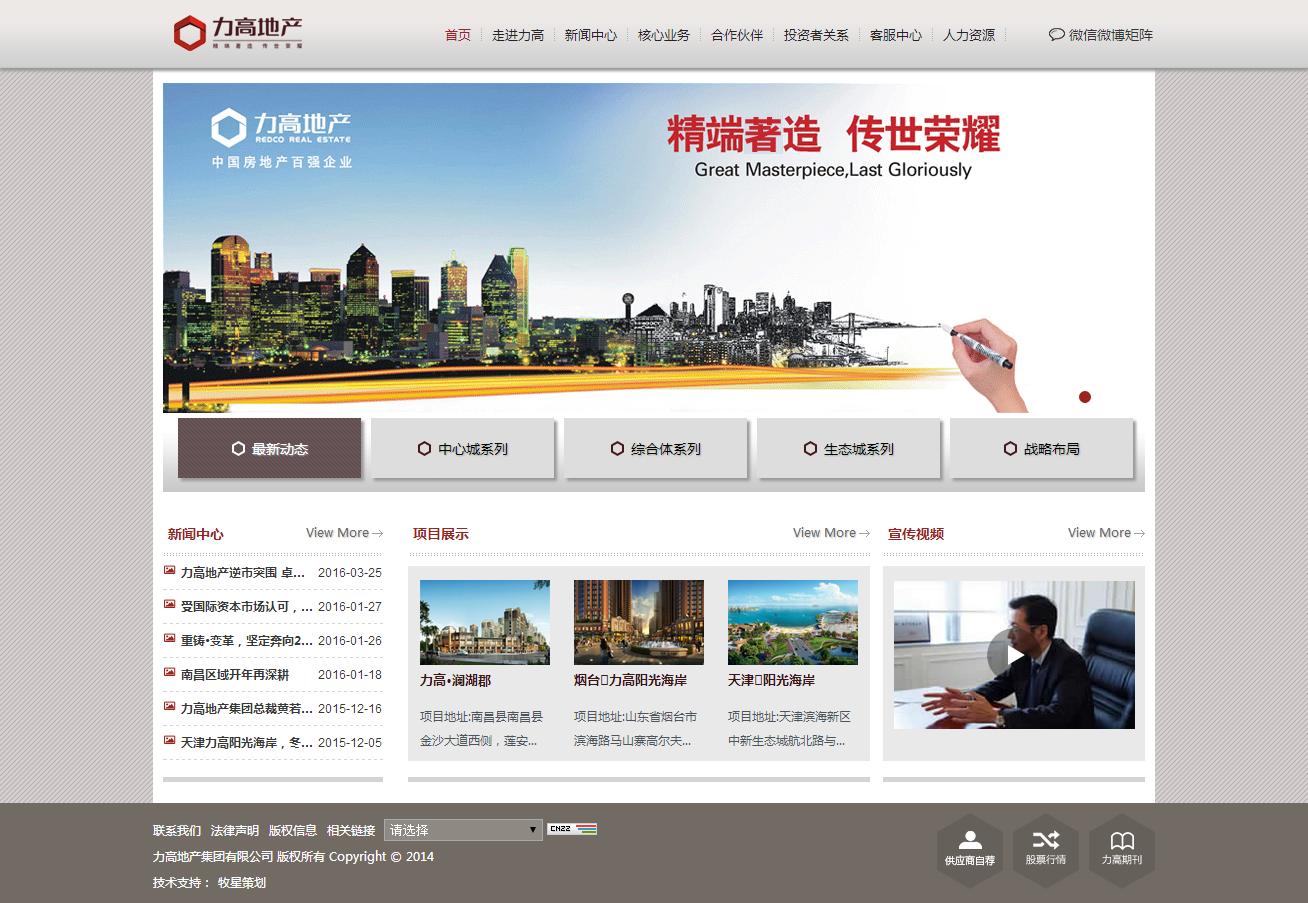Click the 烟台力高阳光海岸 project title
Viewport: 1308px width, 903px height.
tap(630, 681)
